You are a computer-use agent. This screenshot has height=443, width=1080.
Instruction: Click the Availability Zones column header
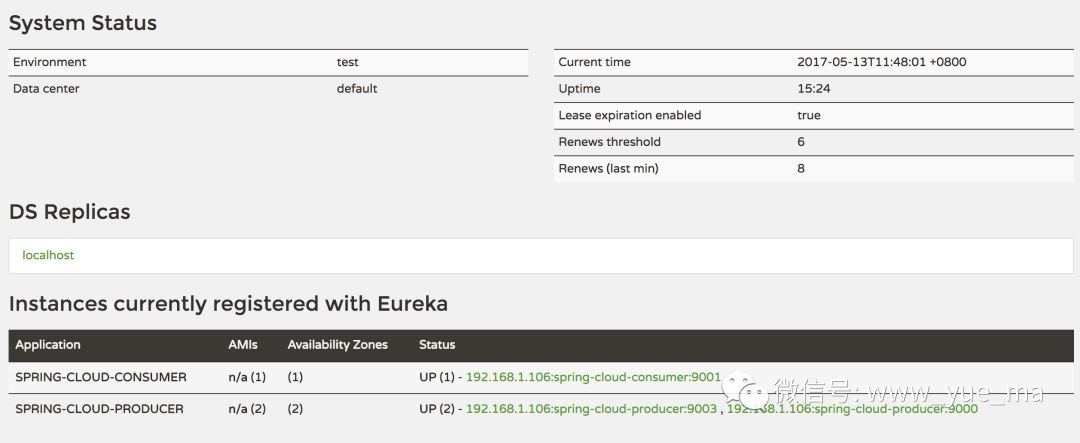[x=338, y=344]
